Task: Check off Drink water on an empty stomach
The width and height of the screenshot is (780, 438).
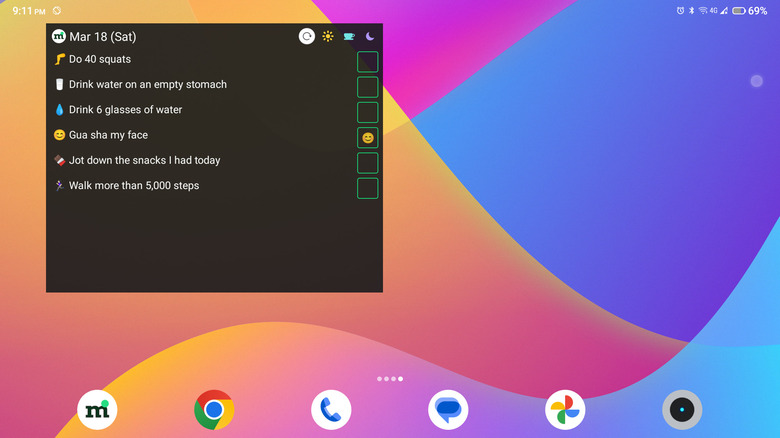Action: (x=368, y=87)
